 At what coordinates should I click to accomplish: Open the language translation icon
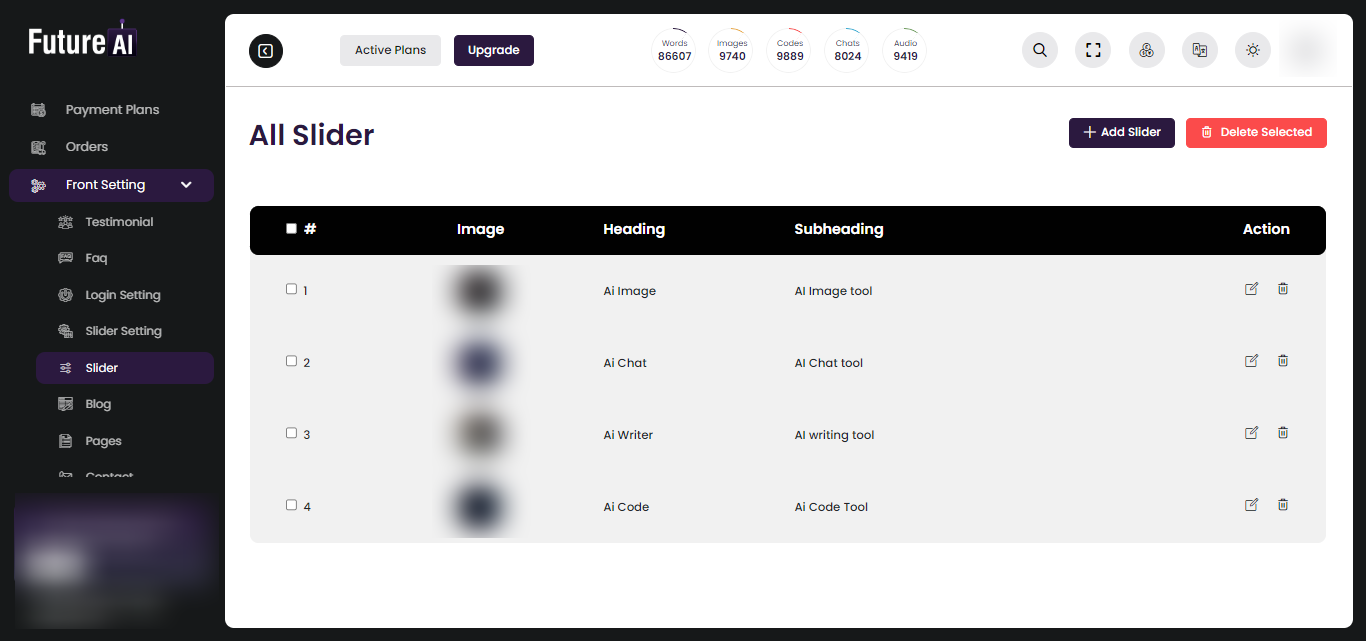click(1199, 50)
